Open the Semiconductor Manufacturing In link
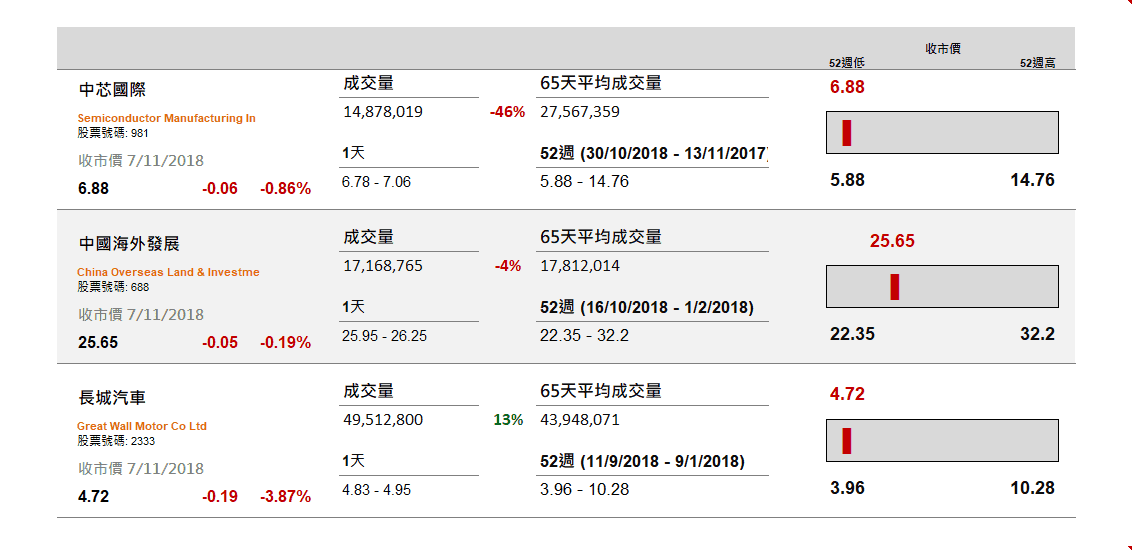This screenshot has width=1132, height=553. pyautogui.click(x=166, y=118)
